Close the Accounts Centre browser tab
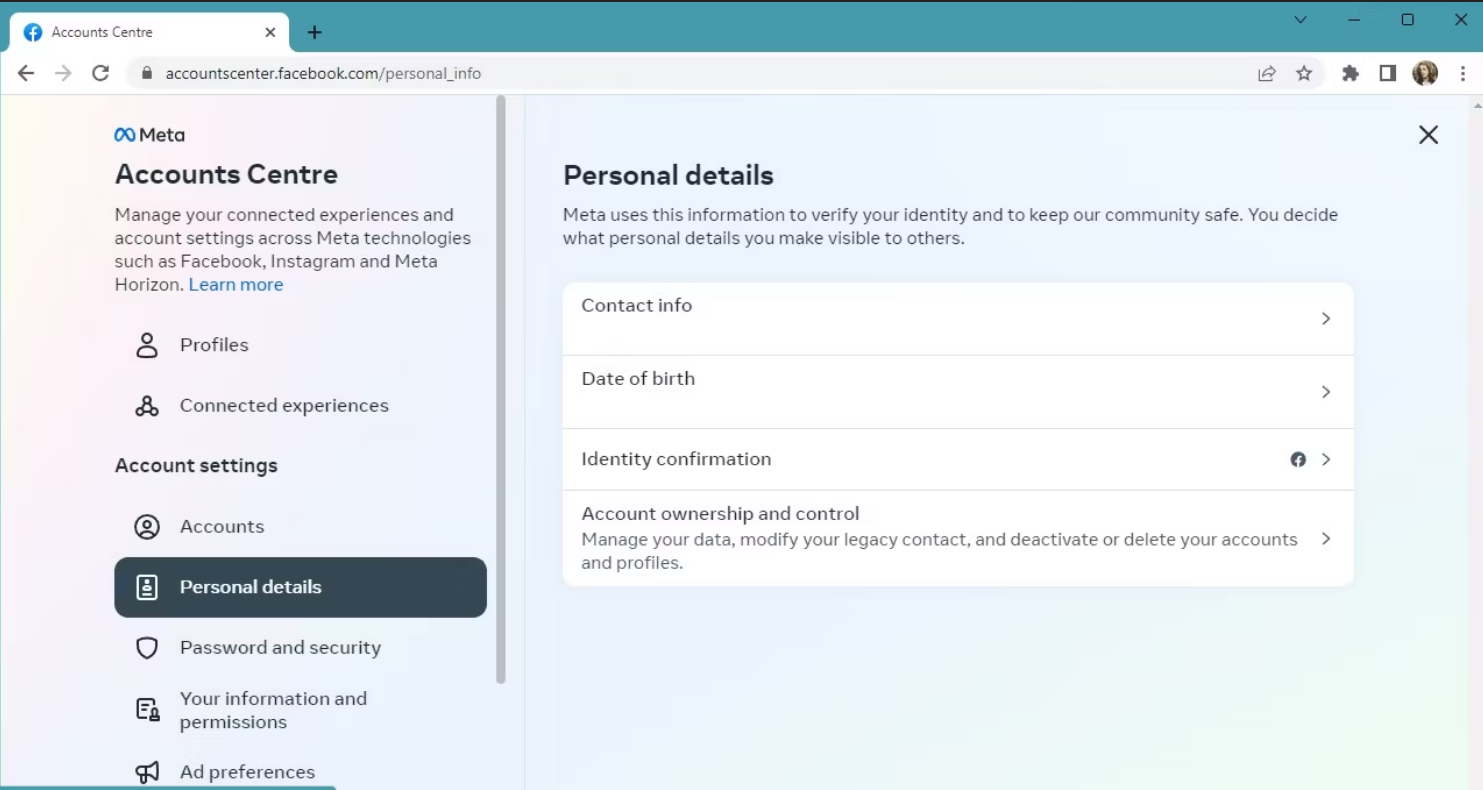The height and width of the screenshot is (790, 1483). (270, 32)
